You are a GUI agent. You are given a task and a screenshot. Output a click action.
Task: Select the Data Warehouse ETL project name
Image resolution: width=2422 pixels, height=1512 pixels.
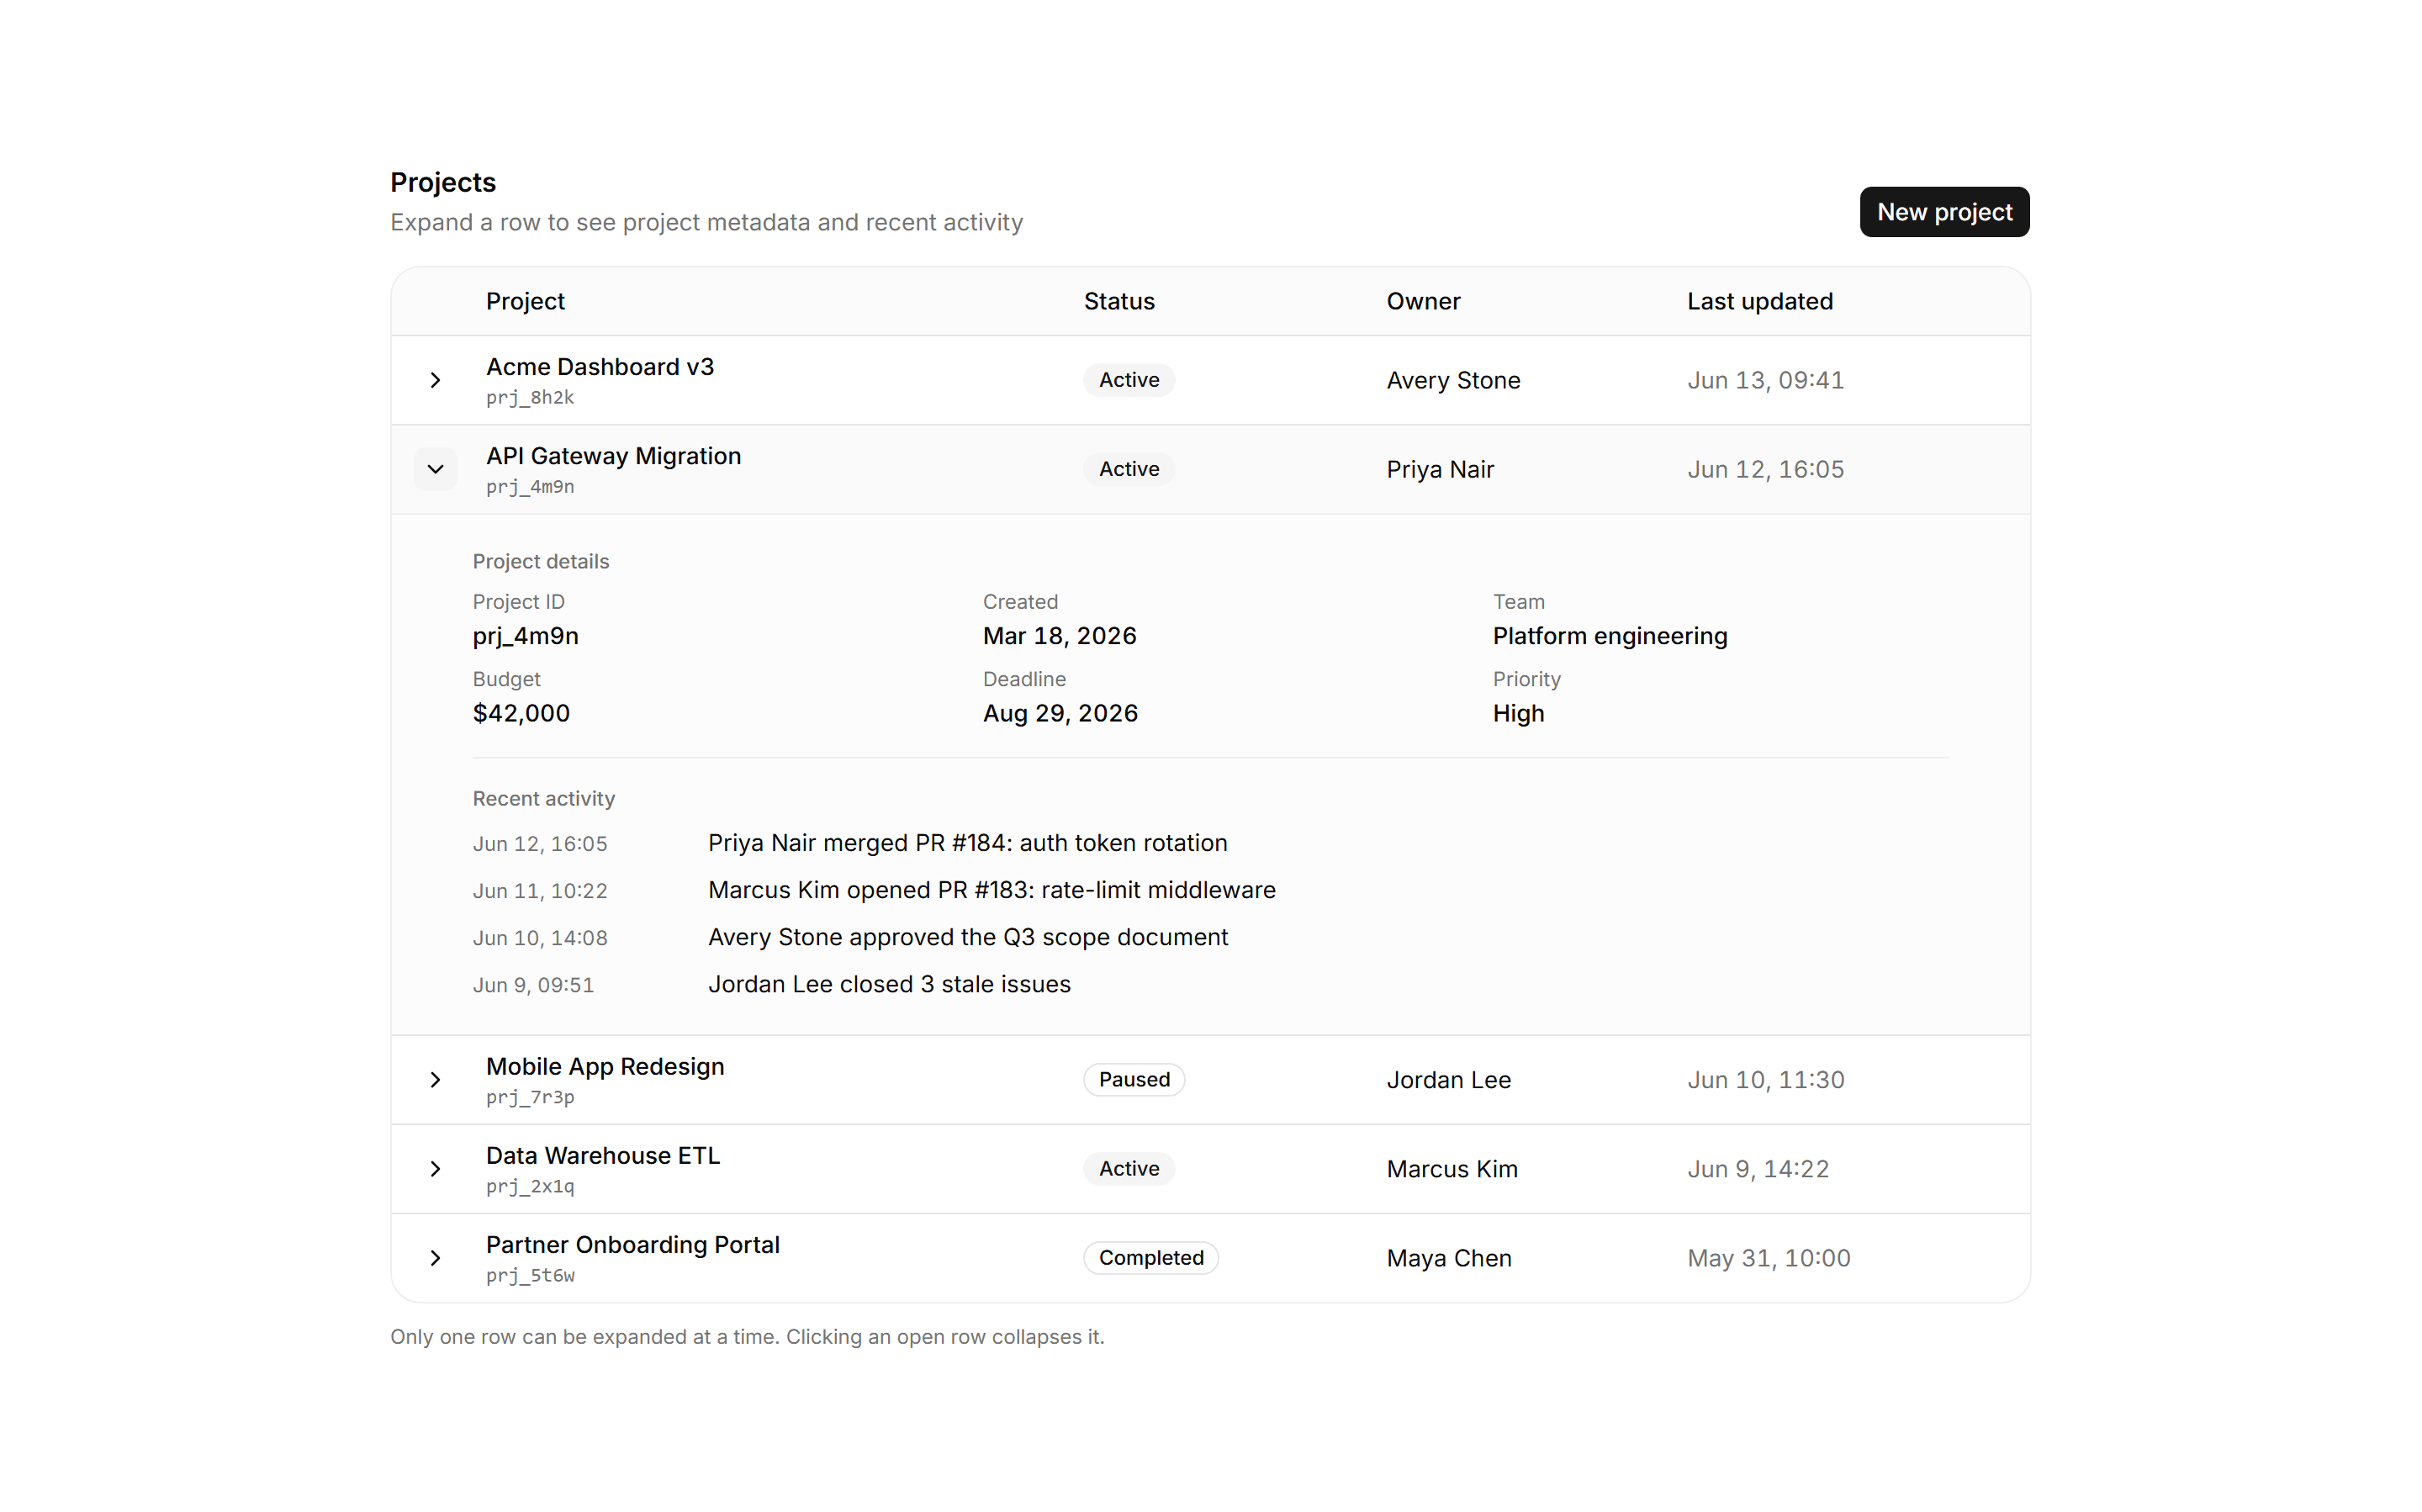click(603, 1156)
